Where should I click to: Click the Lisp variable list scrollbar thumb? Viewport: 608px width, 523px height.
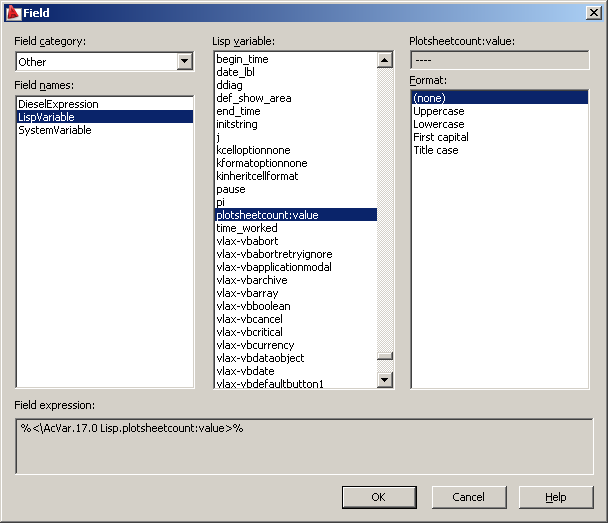pos(385,356)
